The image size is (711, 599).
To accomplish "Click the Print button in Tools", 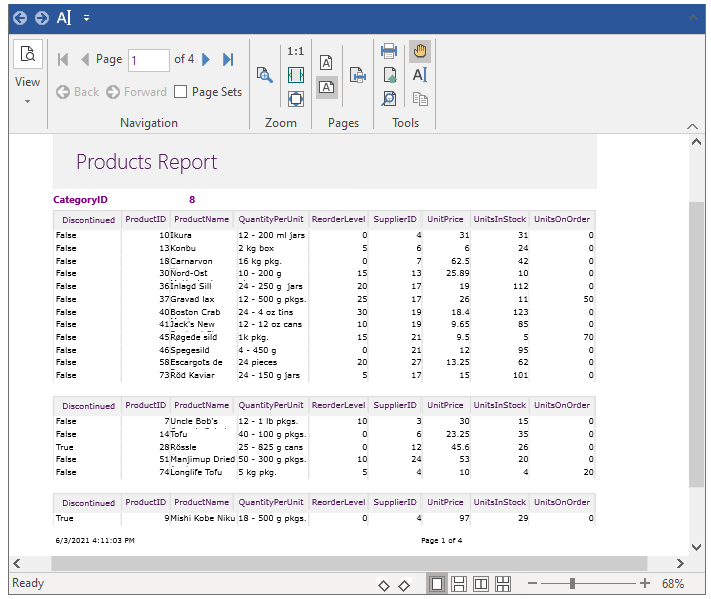I will (389, 51).
